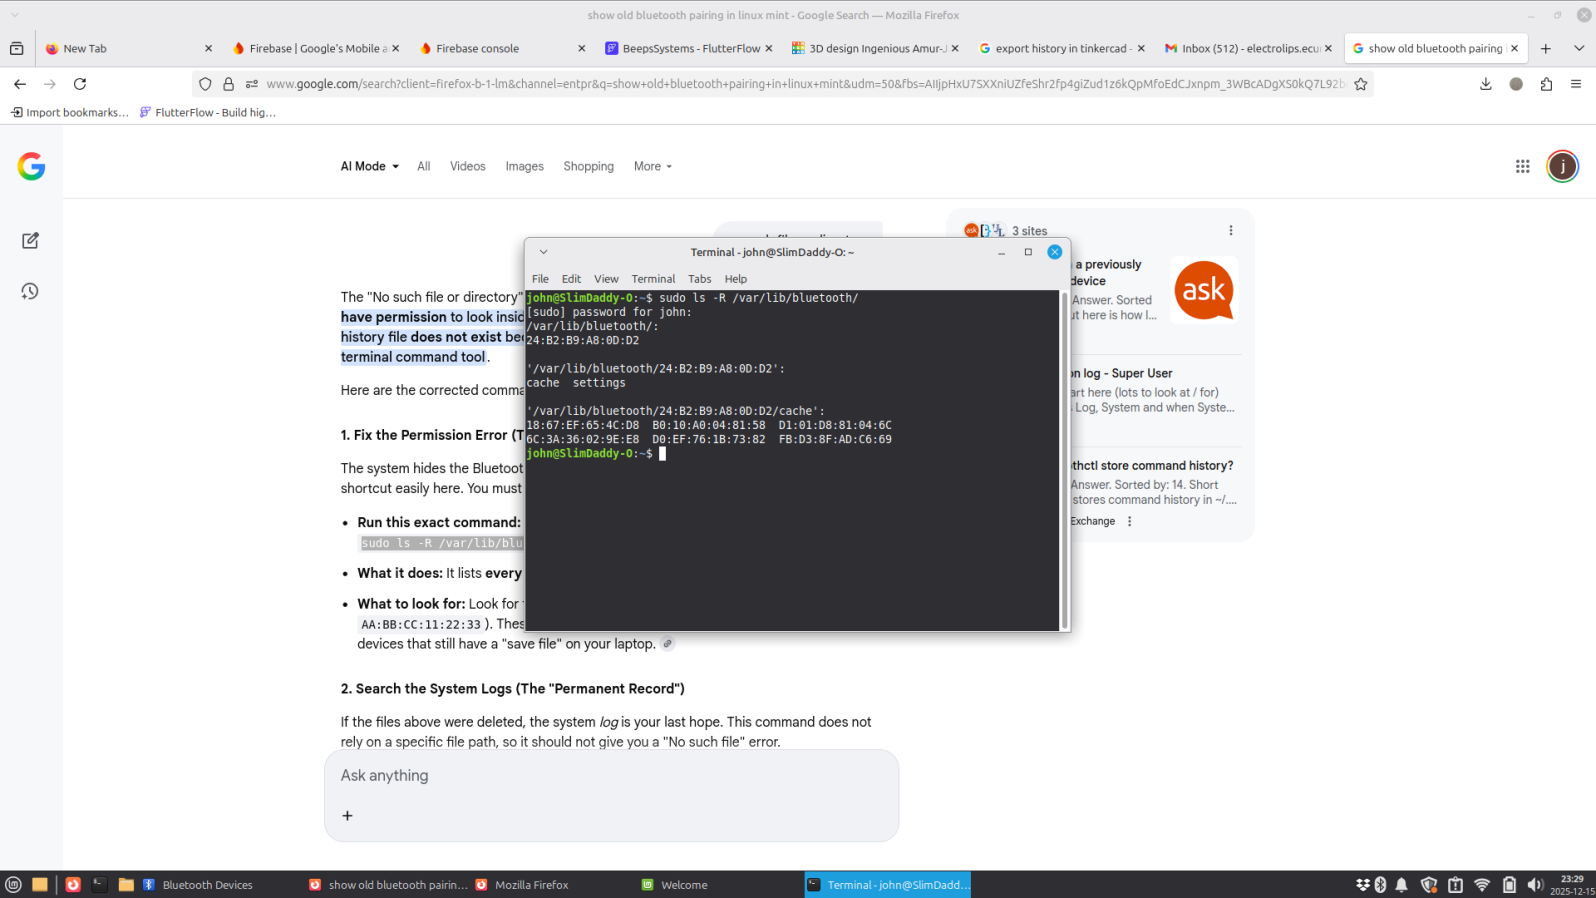1596x898 pixels.
Task: Open the list all tabs chevron
Action: 1578,48
